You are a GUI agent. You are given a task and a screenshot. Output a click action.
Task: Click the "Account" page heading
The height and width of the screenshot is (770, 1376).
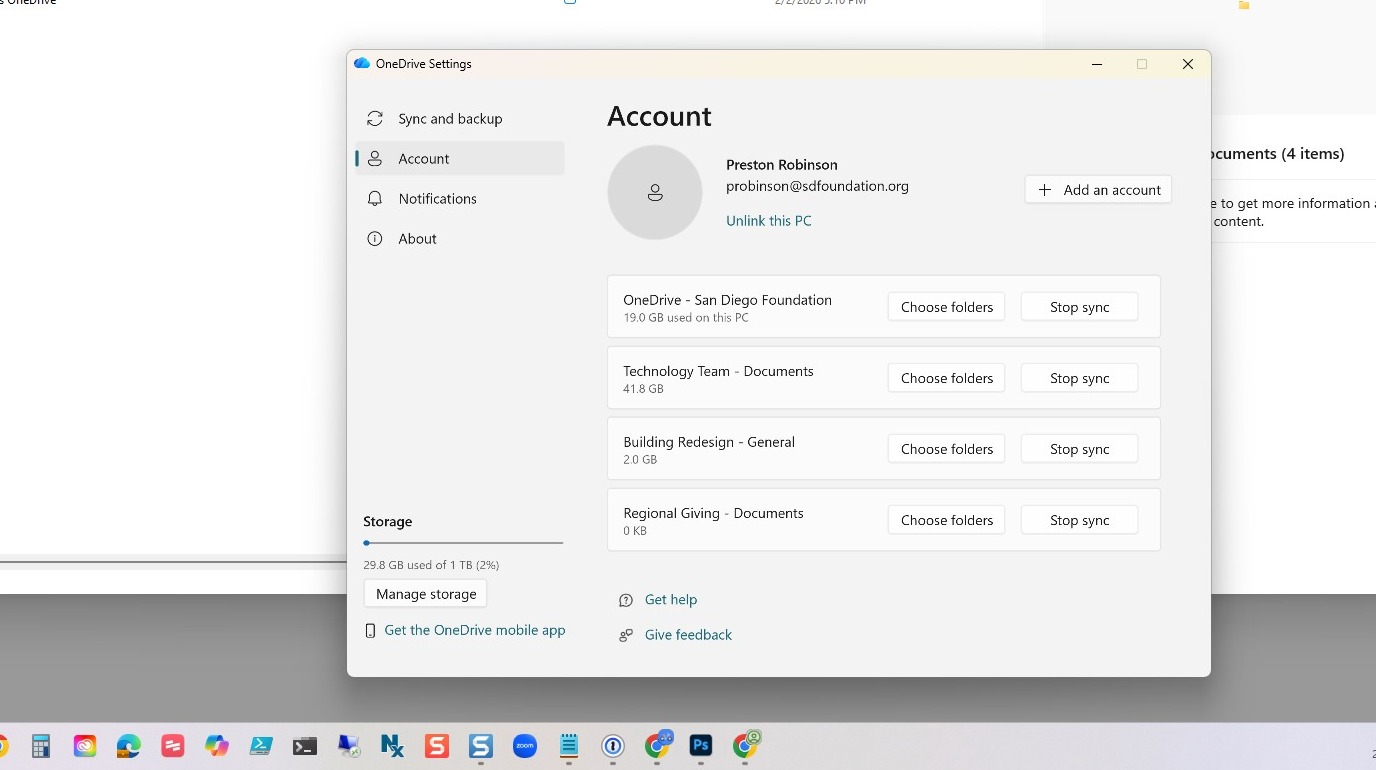(659, 116)
